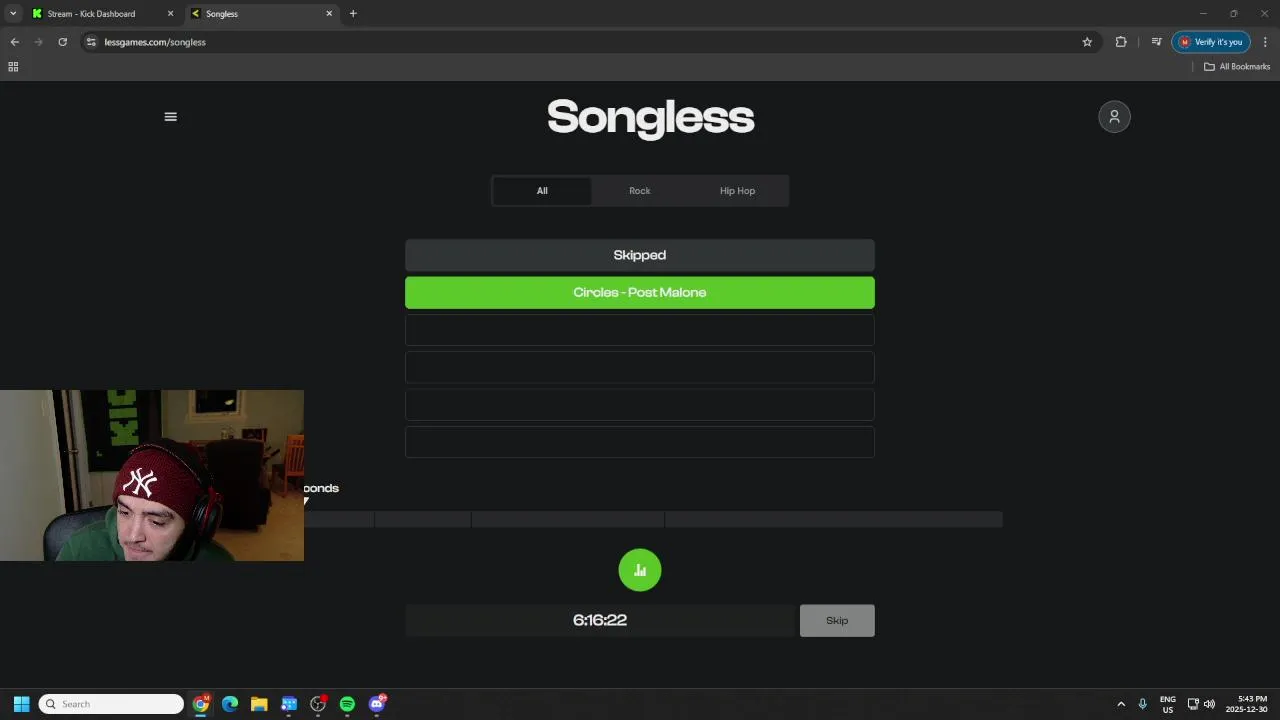Click the song progress bar

pyautogui.click(x=653, y=519)
